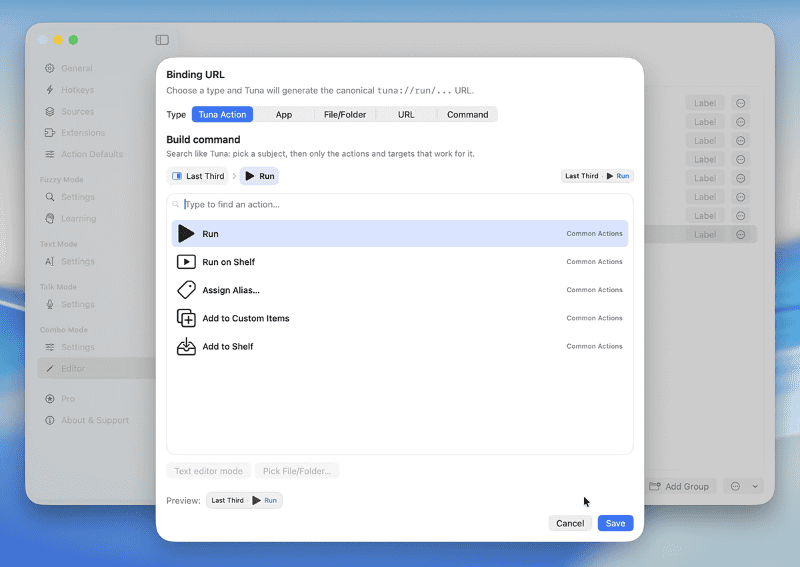The width and height of the screenshot is (800, 567).
Task: Switch binding type to File/Folder
Action: click(x=345, y=114)
